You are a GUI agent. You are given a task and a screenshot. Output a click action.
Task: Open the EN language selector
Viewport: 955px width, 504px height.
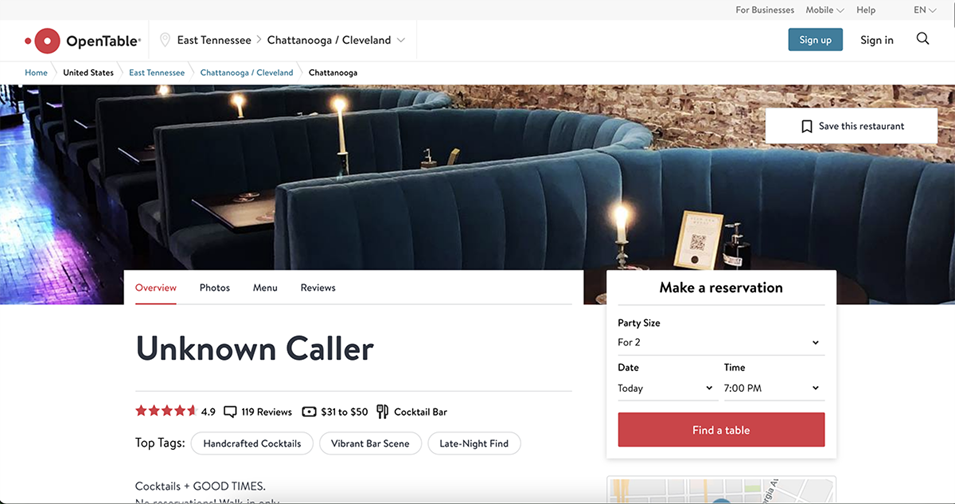925,10
